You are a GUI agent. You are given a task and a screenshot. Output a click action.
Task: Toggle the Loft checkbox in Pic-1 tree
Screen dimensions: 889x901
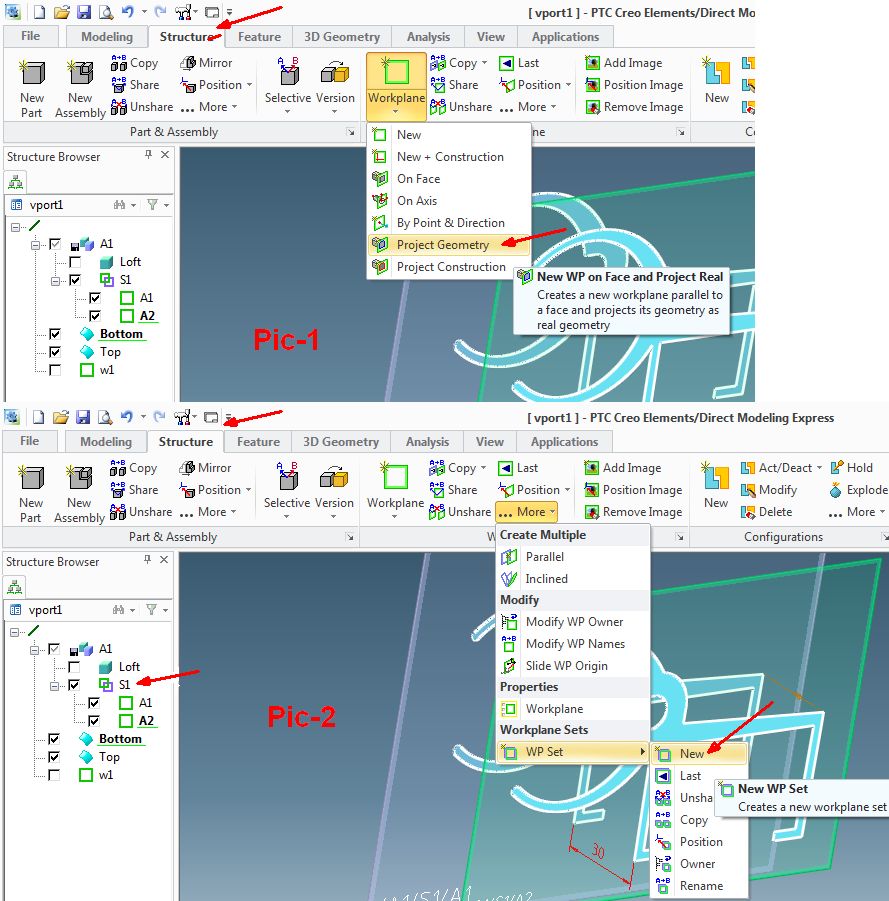coord(75,262)
